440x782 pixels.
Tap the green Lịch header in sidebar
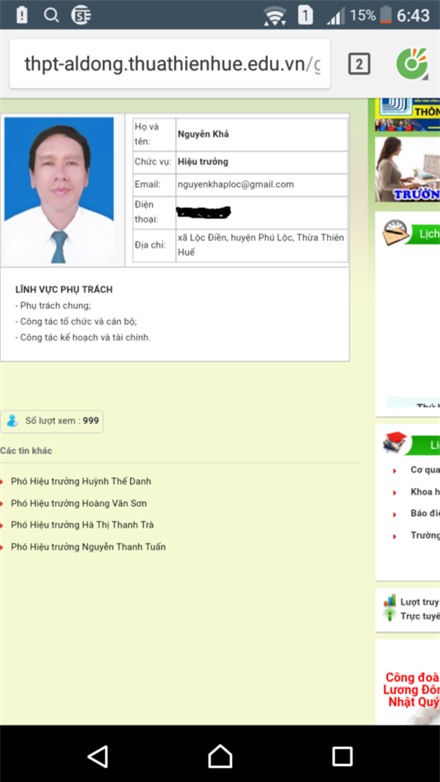[423, 234]
